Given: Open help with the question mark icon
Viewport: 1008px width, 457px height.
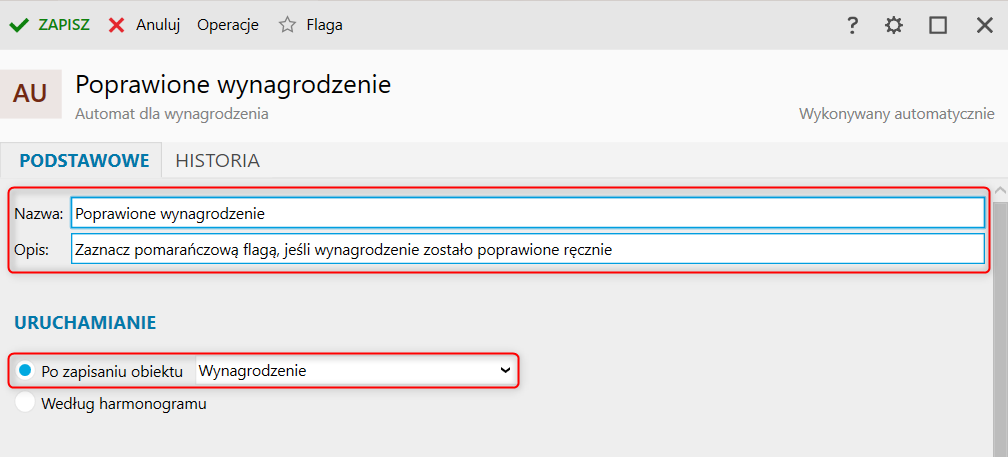Looking at the screenshot, I should click(x=852, y=25).
